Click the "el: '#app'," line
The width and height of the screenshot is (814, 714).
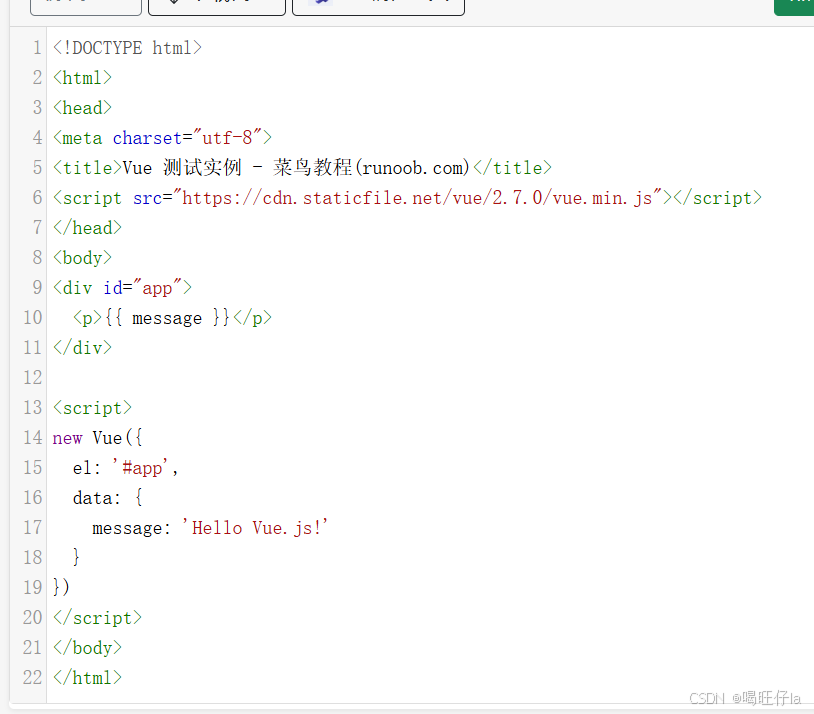point(126,468)
